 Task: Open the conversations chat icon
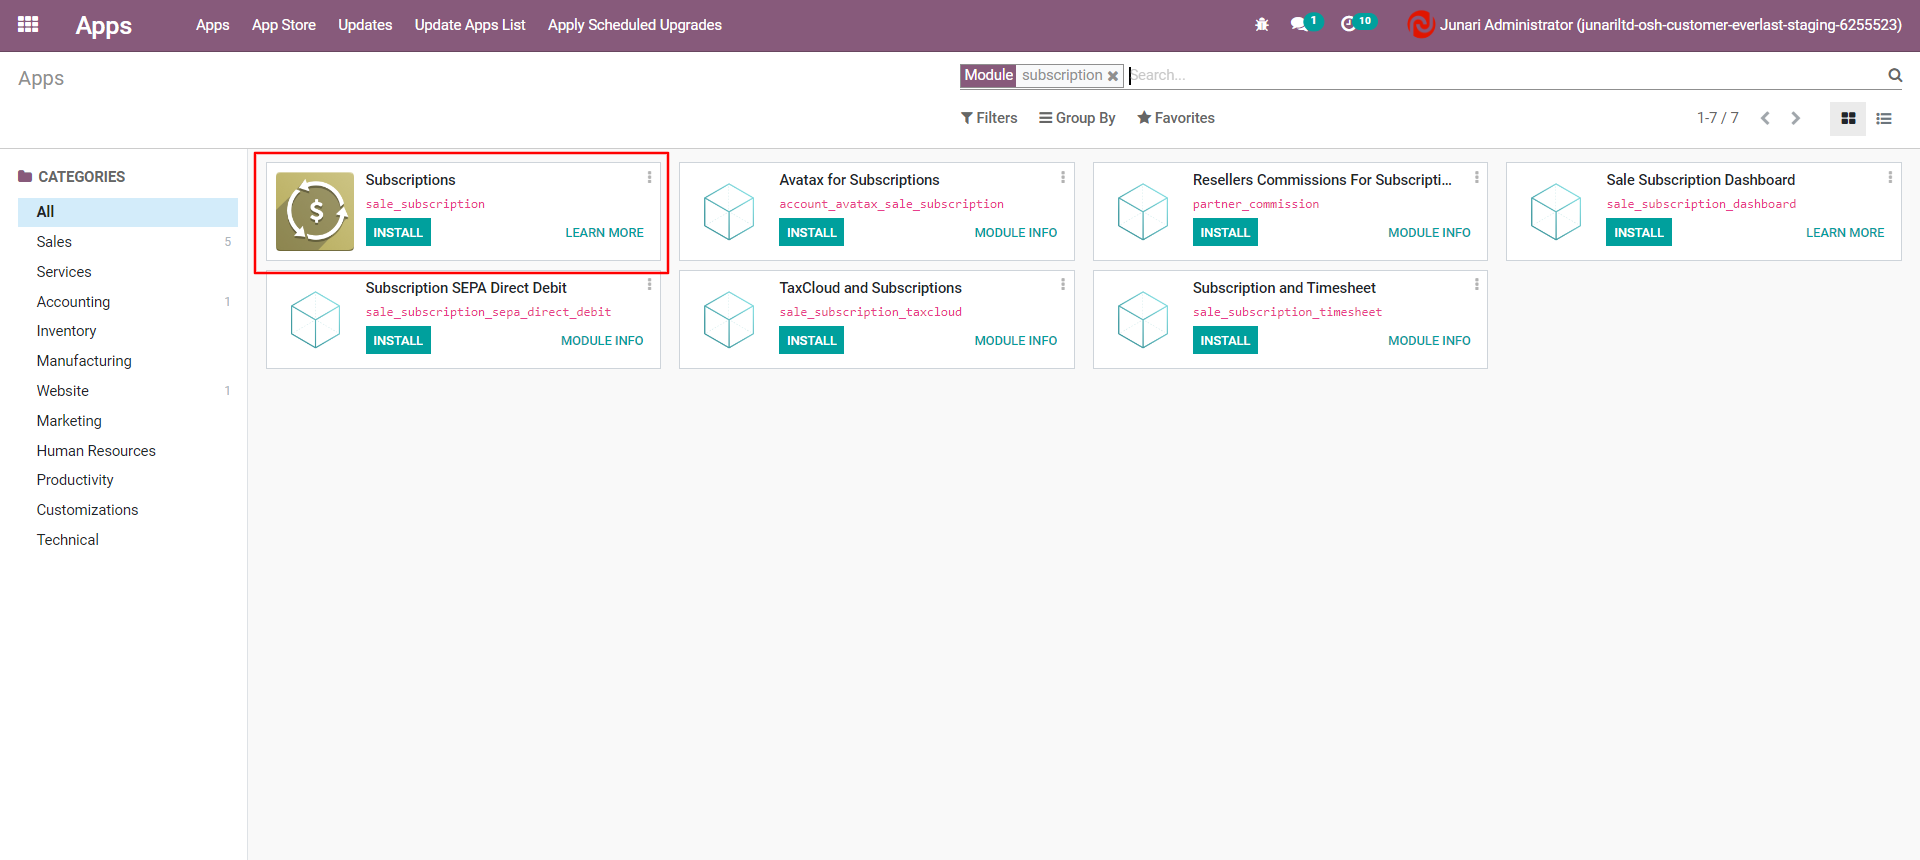click(1299, 24)
